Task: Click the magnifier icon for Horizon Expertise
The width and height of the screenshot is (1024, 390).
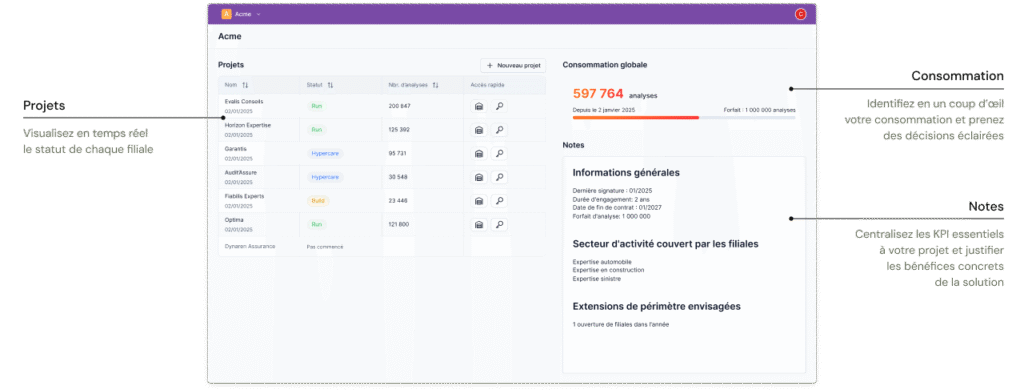Action: (500, 130)
